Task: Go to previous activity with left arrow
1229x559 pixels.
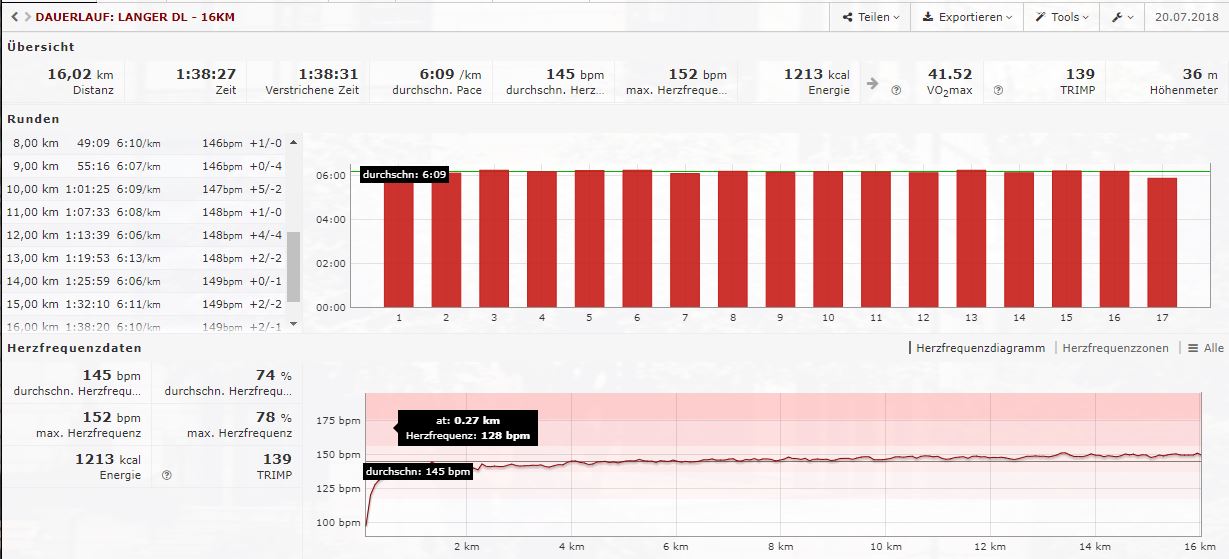Action: coord(13,17)
